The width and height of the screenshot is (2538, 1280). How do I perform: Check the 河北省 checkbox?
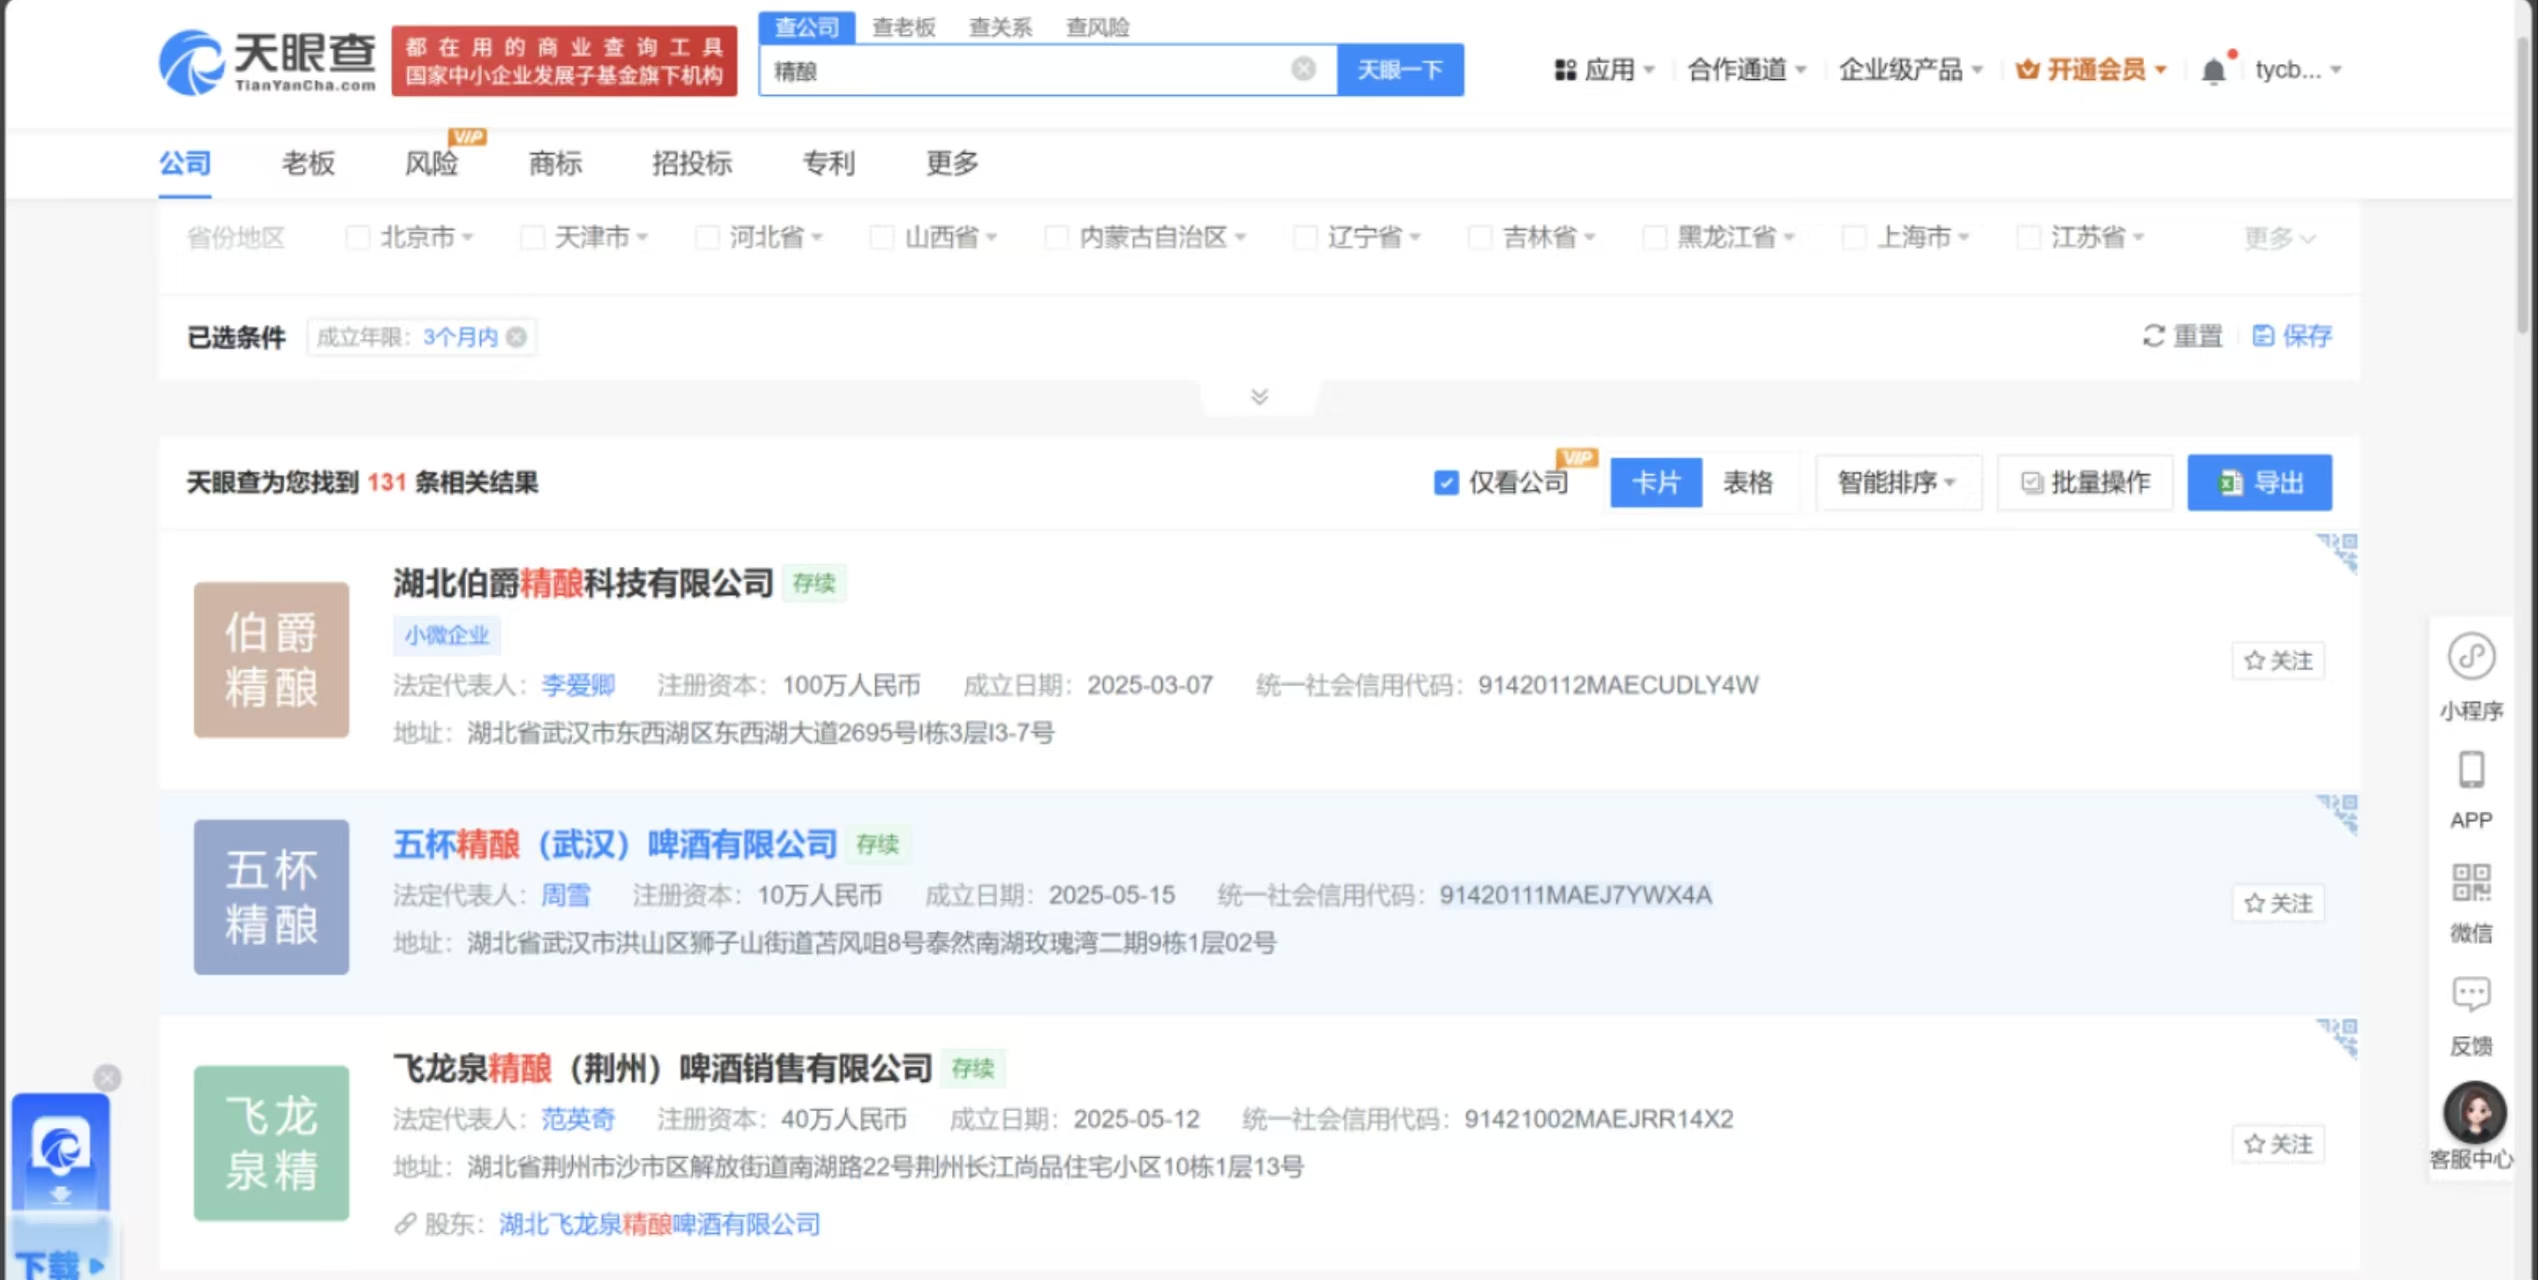[x=707, y=237]
